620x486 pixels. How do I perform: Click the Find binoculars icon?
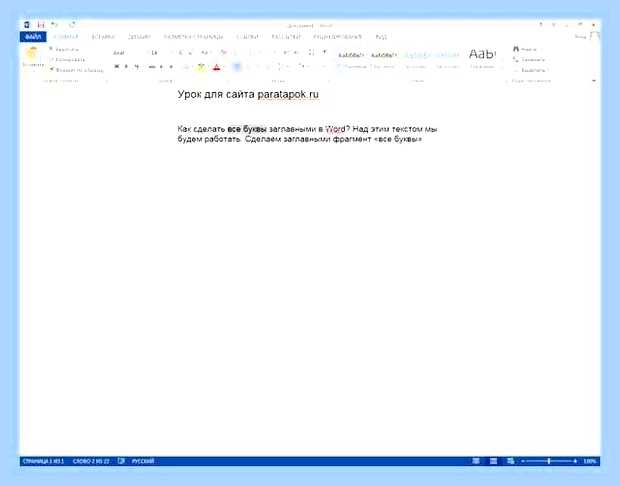point(516,49)
